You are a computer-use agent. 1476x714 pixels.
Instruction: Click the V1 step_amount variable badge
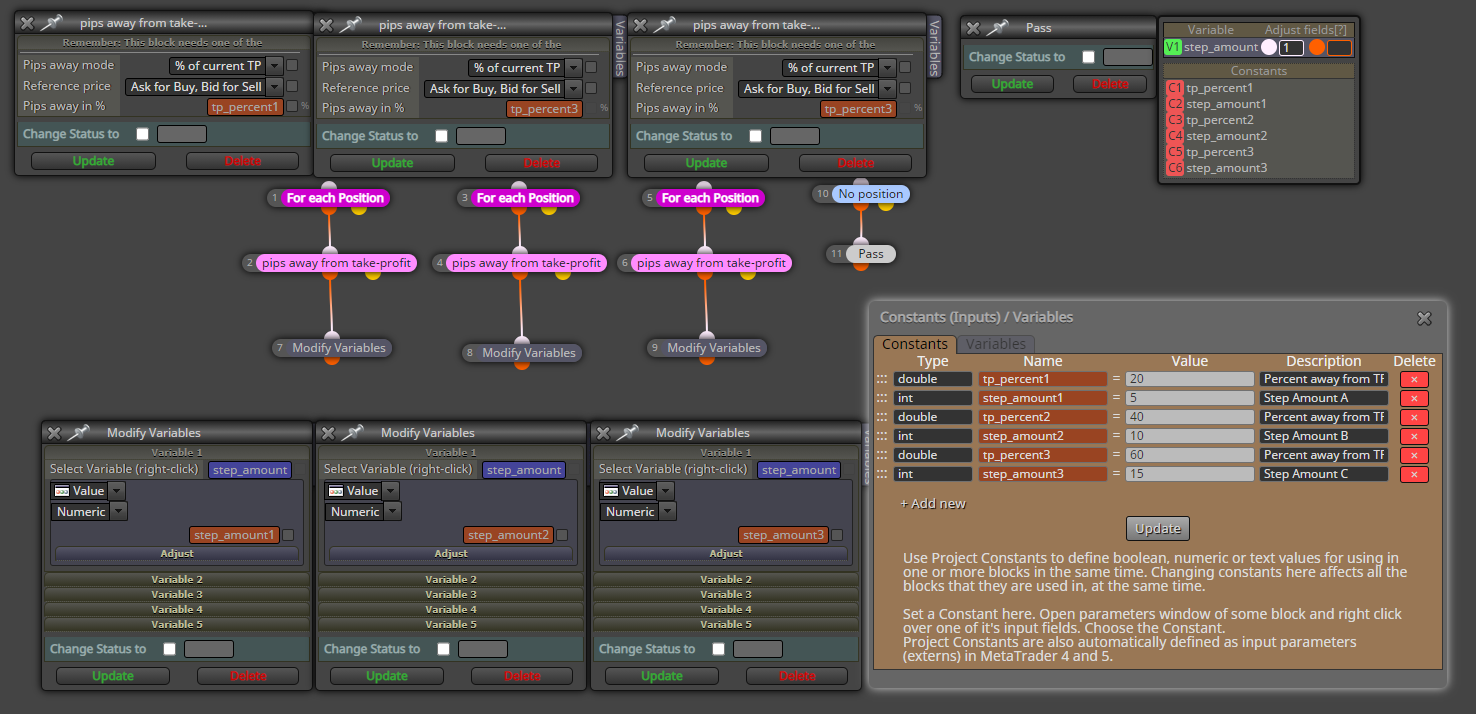click(x=1172, y=47)
